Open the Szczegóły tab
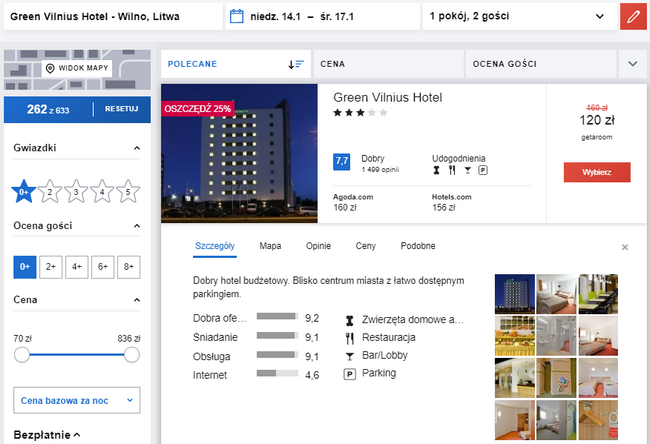Screen dimensions: 650x444 click(215, 246)
